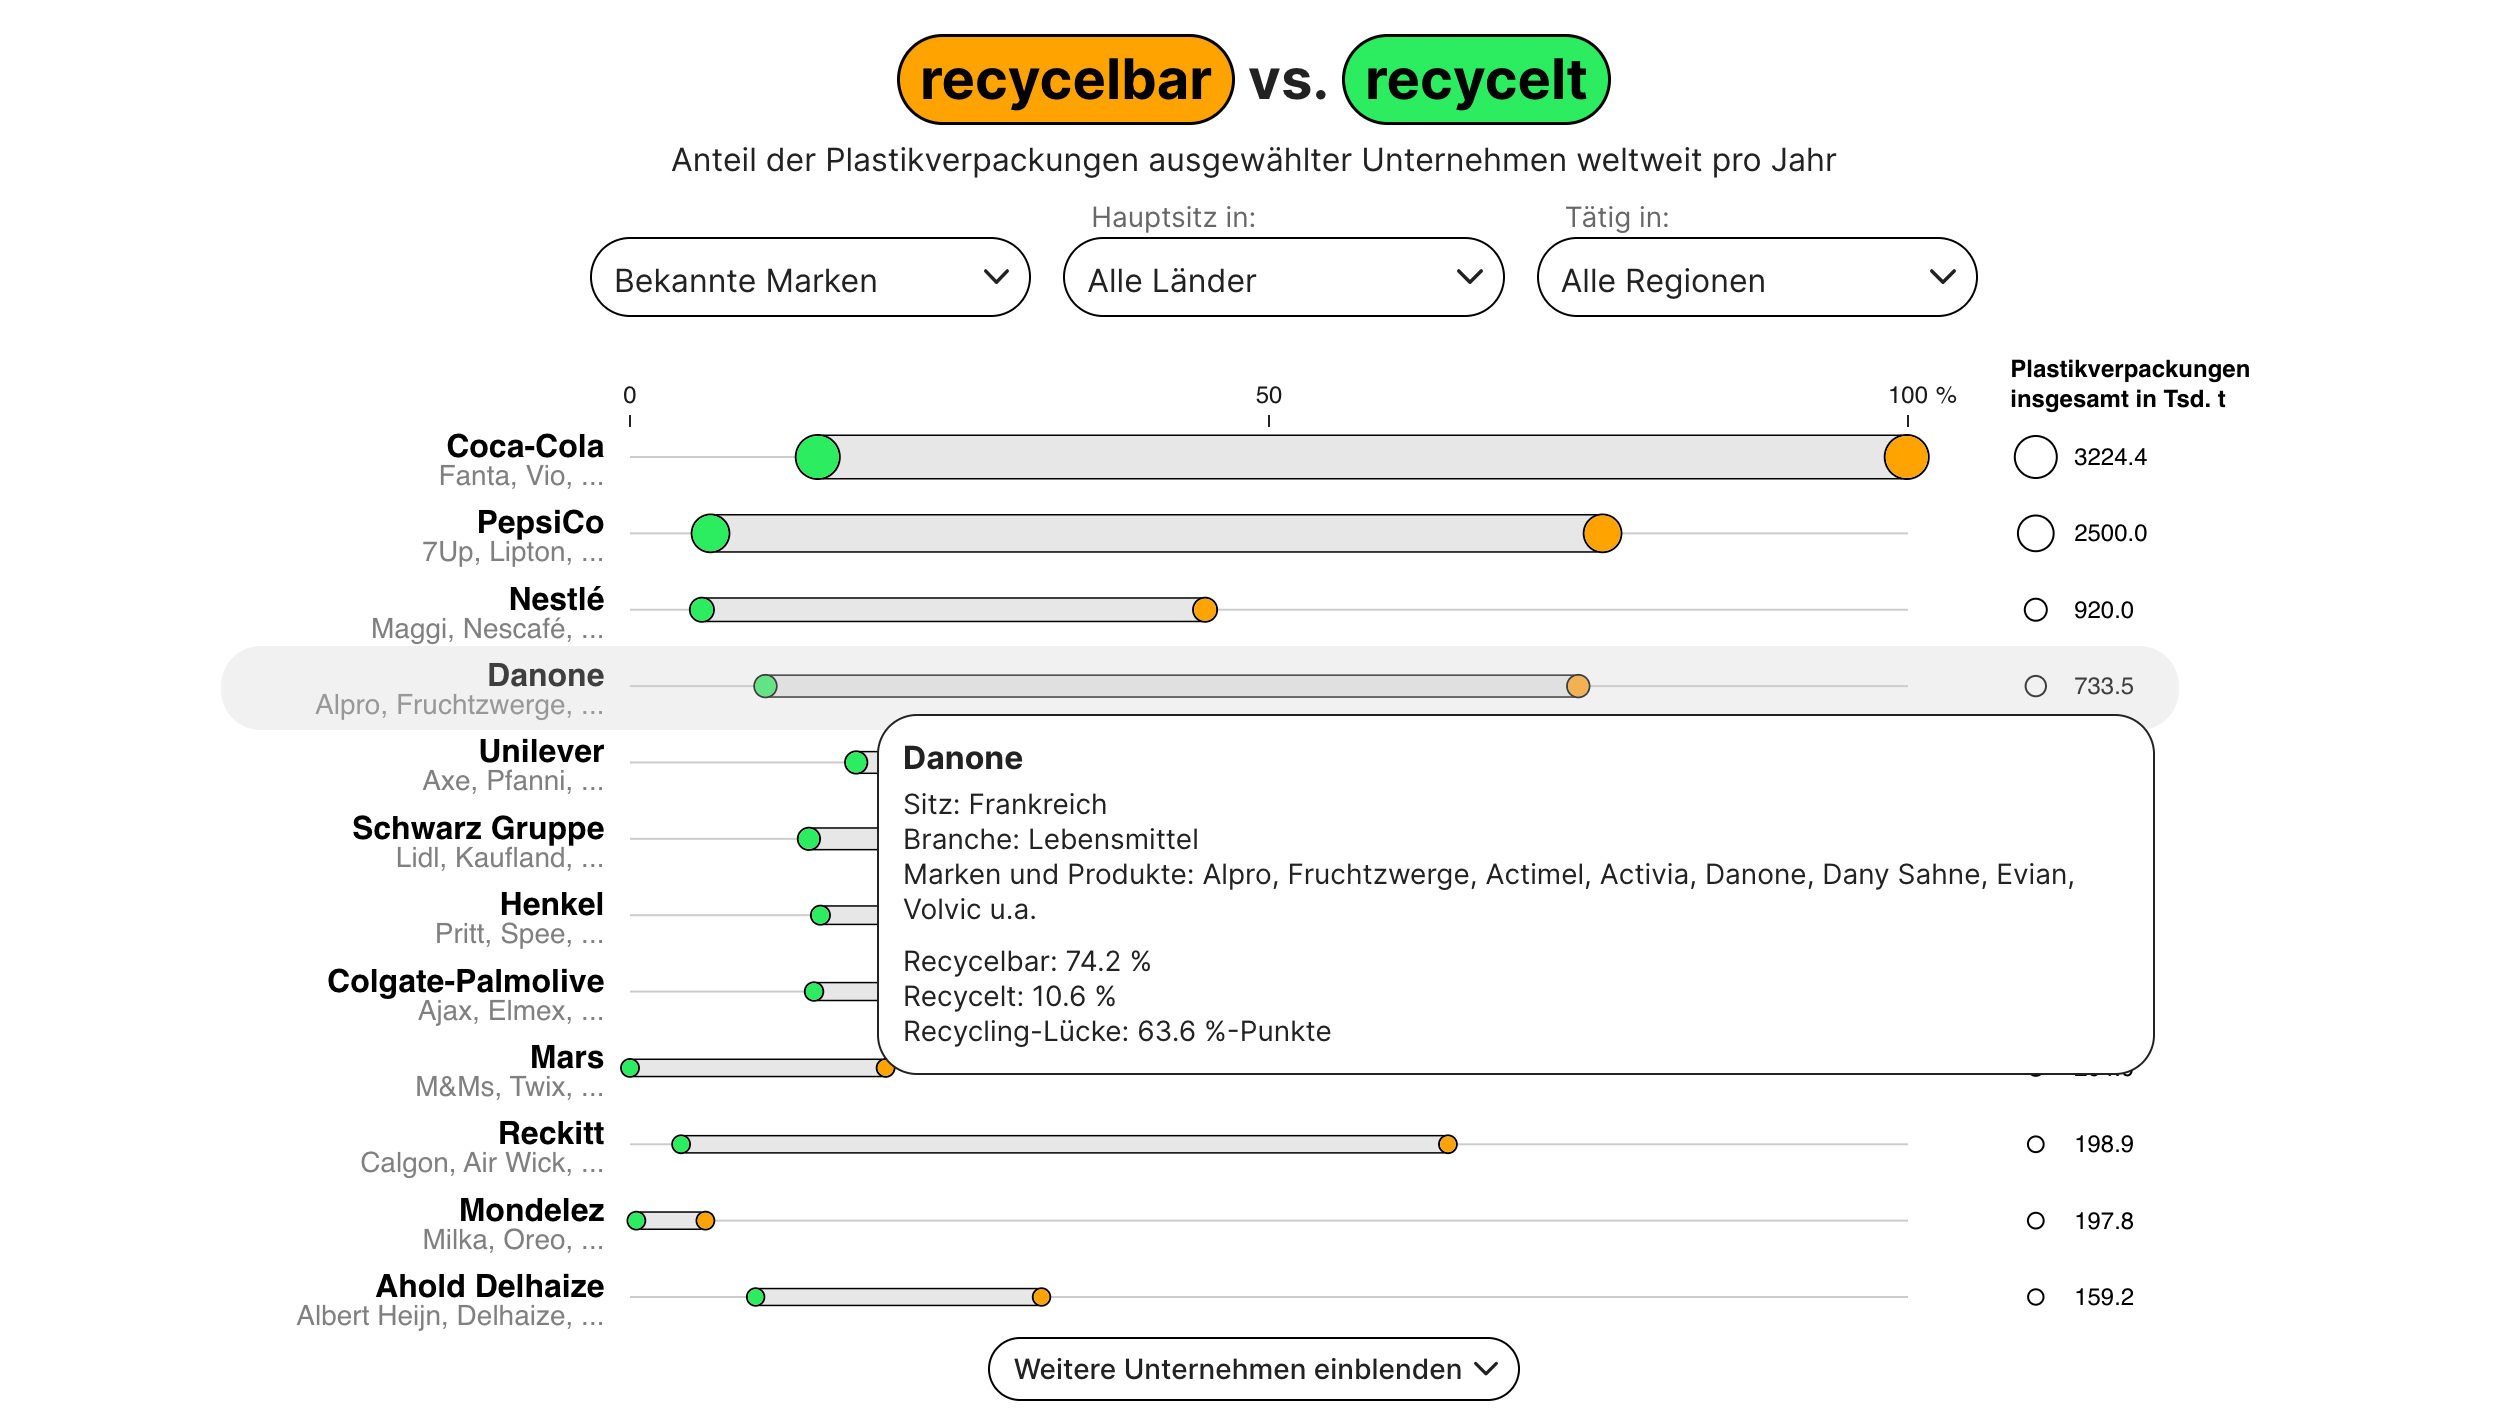Click the total plastic circle next to Coca-Cola
Viewport: 2511px width, 1420px height.
(x=2035, y=457)
